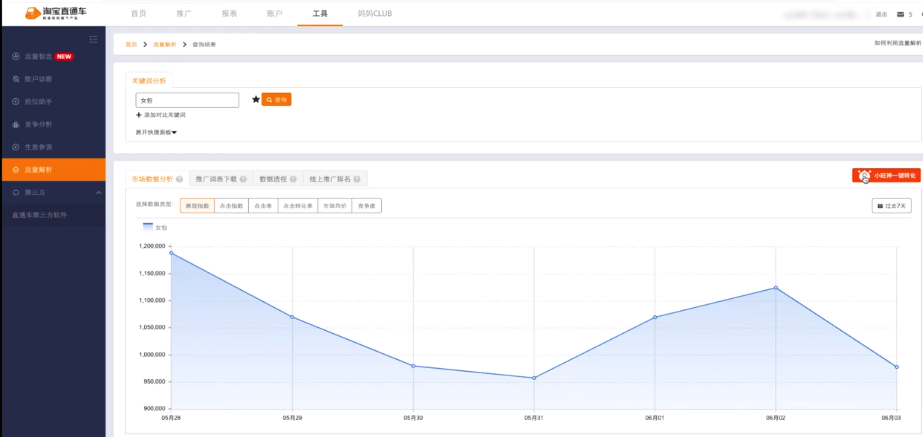This screenshot has width=923, height=437.
Task: Click the 竞争分析 chart icon
Action: [x=16, y=124]
